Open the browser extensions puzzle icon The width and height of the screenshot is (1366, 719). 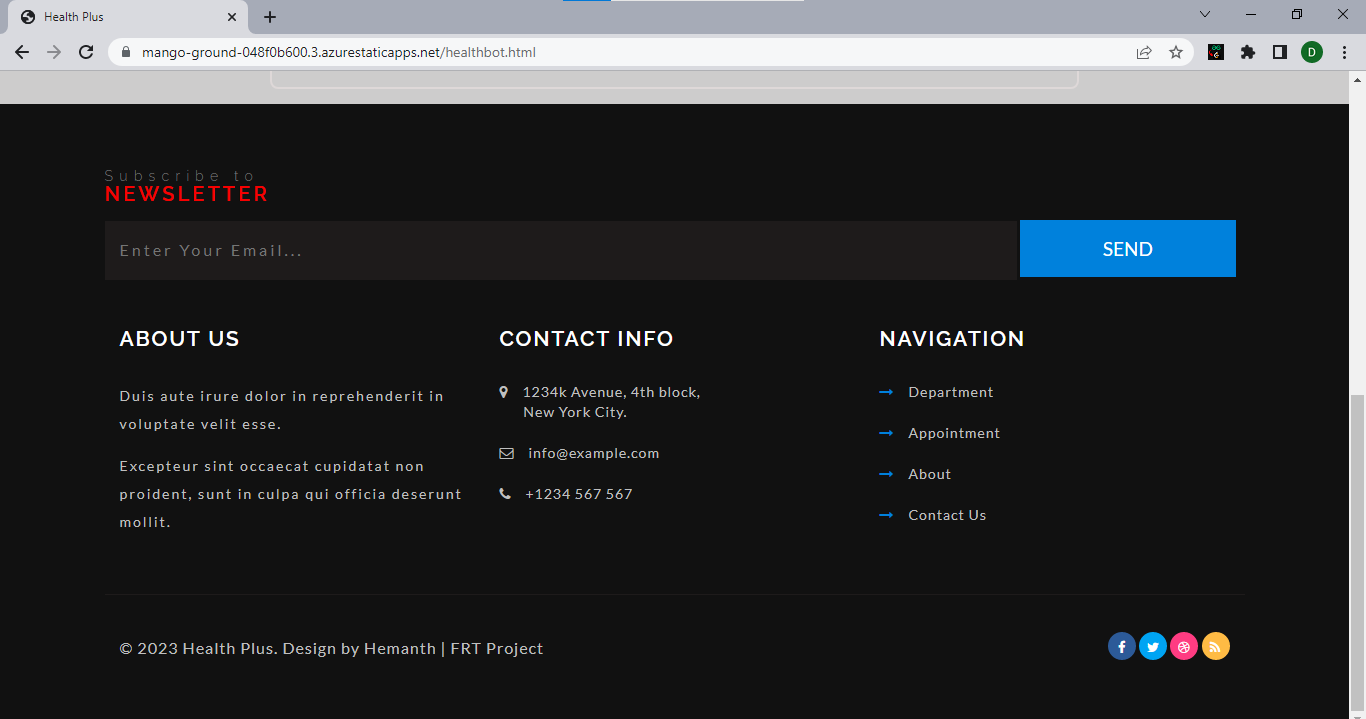click(1248, 51)
